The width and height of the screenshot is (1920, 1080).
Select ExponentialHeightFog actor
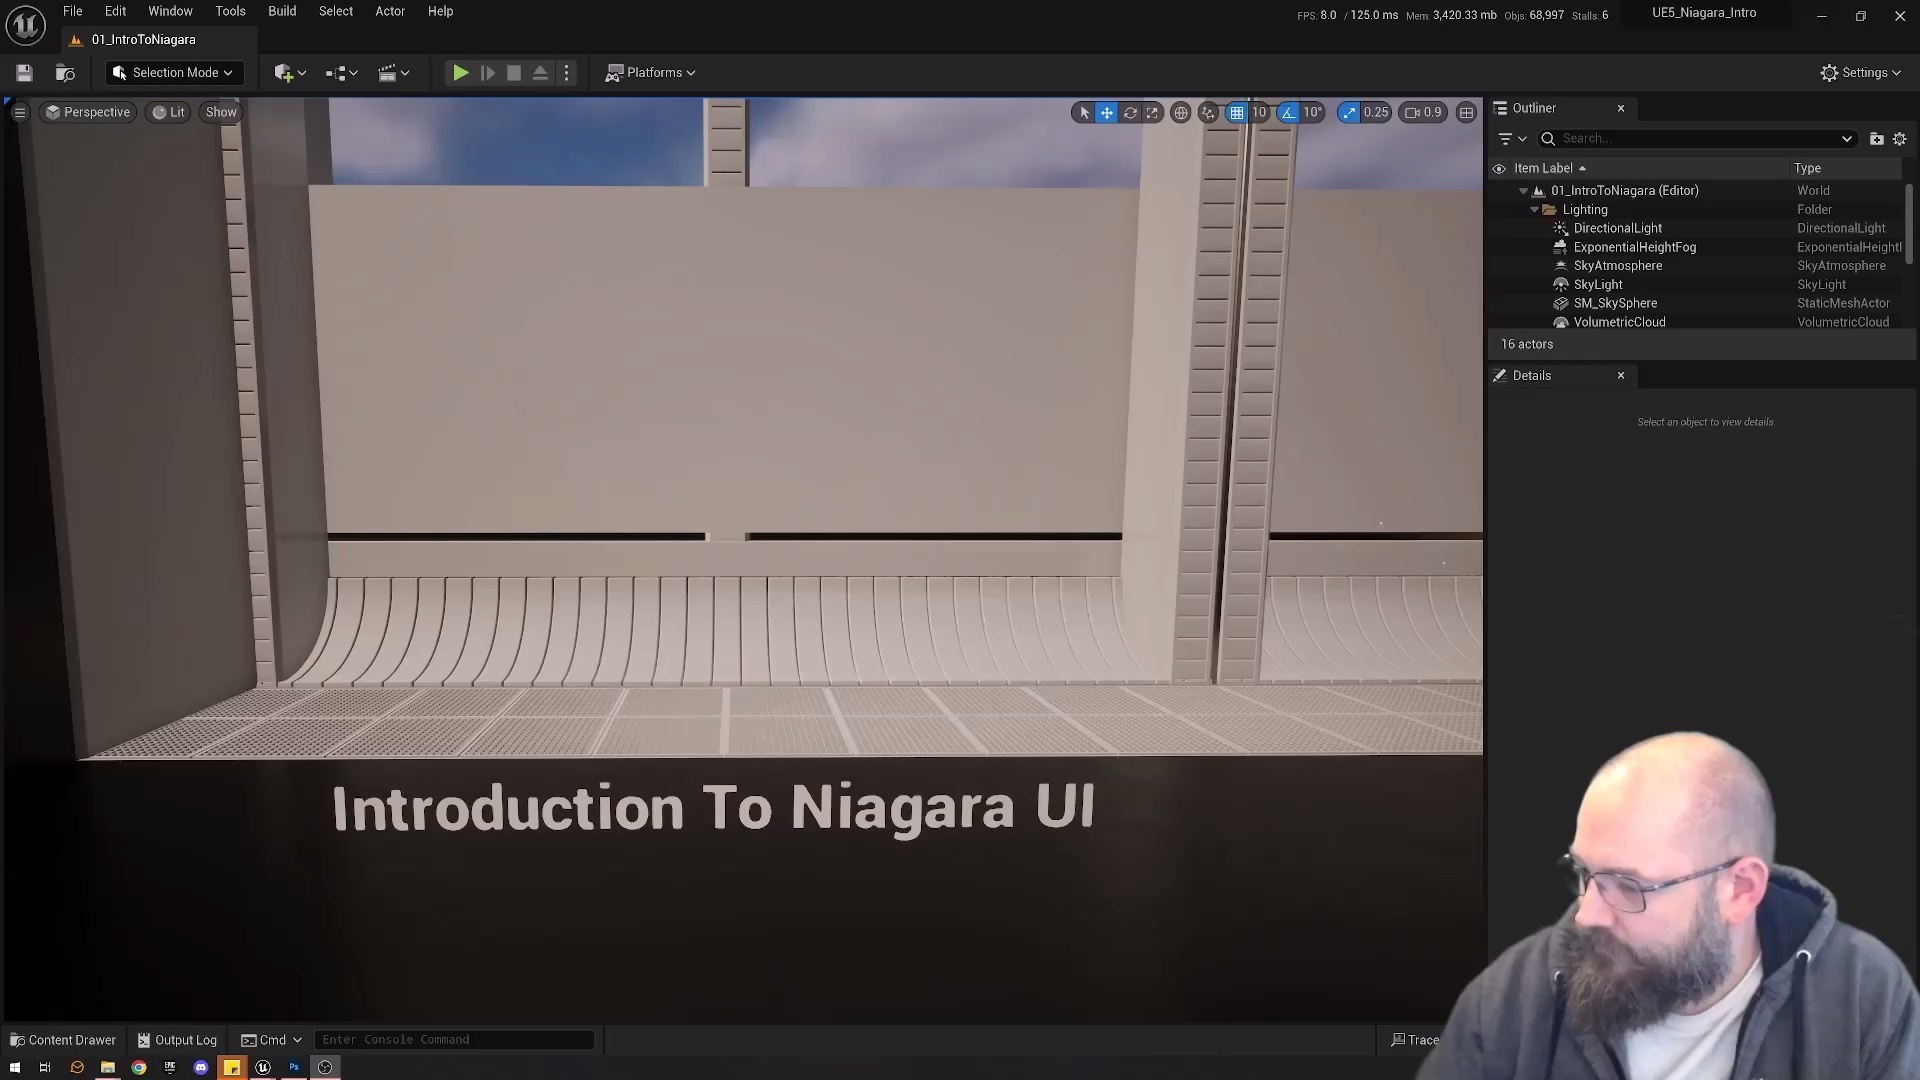tap(1634, 248)
